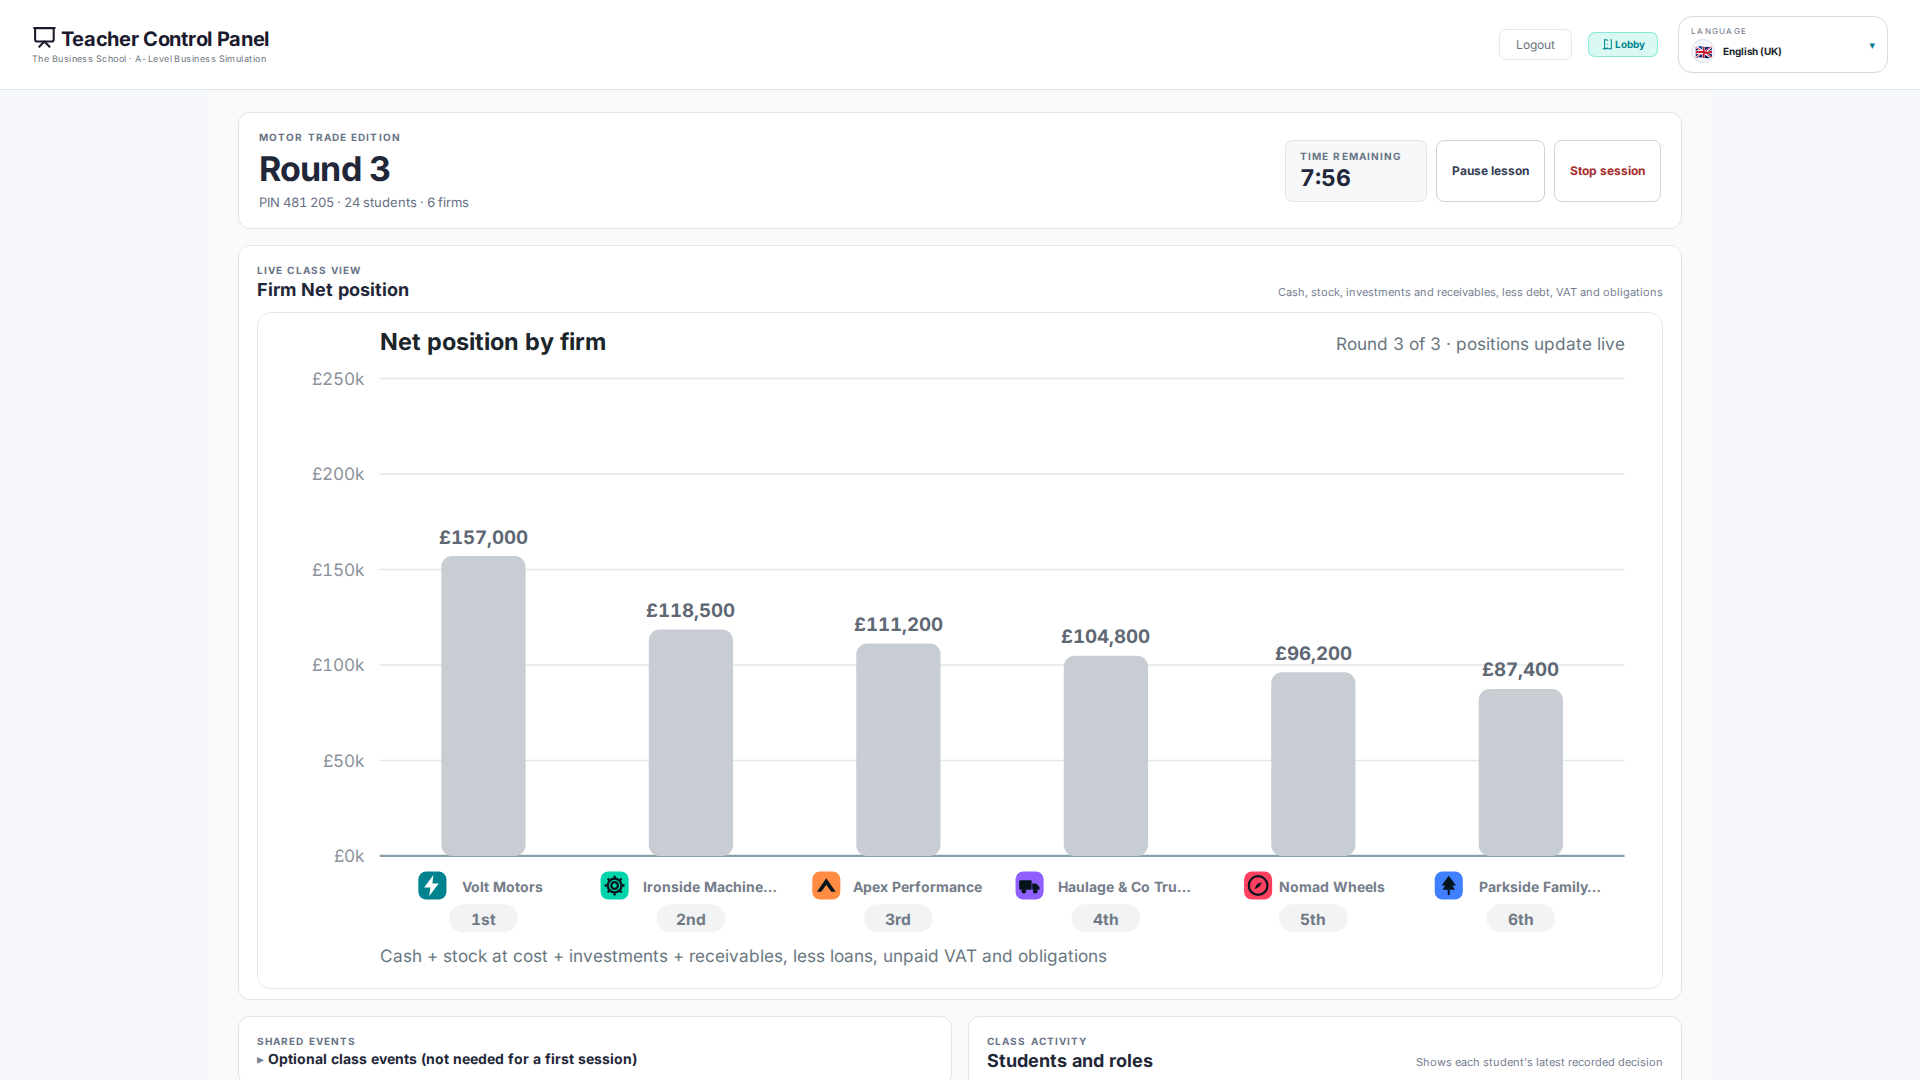Click the Volt Motors firm name
1920x1080 pixels.
tap(502, 887)
